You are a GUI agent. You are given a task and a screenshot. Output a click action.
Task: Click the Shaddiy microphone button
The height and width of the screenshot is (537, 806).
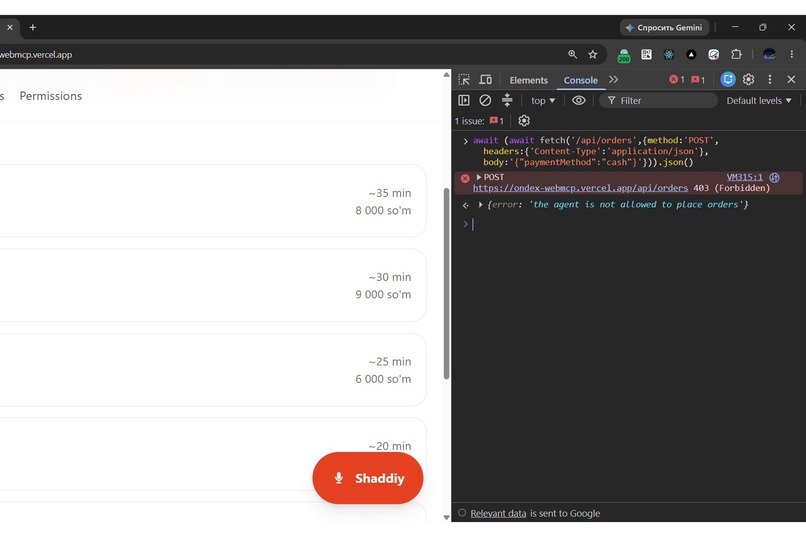pos(368,478)
